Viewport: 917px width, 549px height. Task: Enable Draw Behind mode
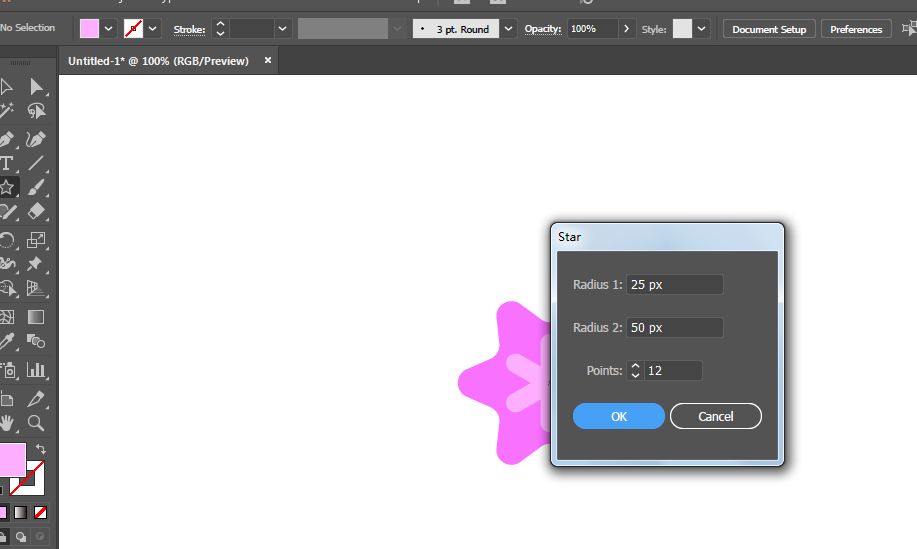21,537
